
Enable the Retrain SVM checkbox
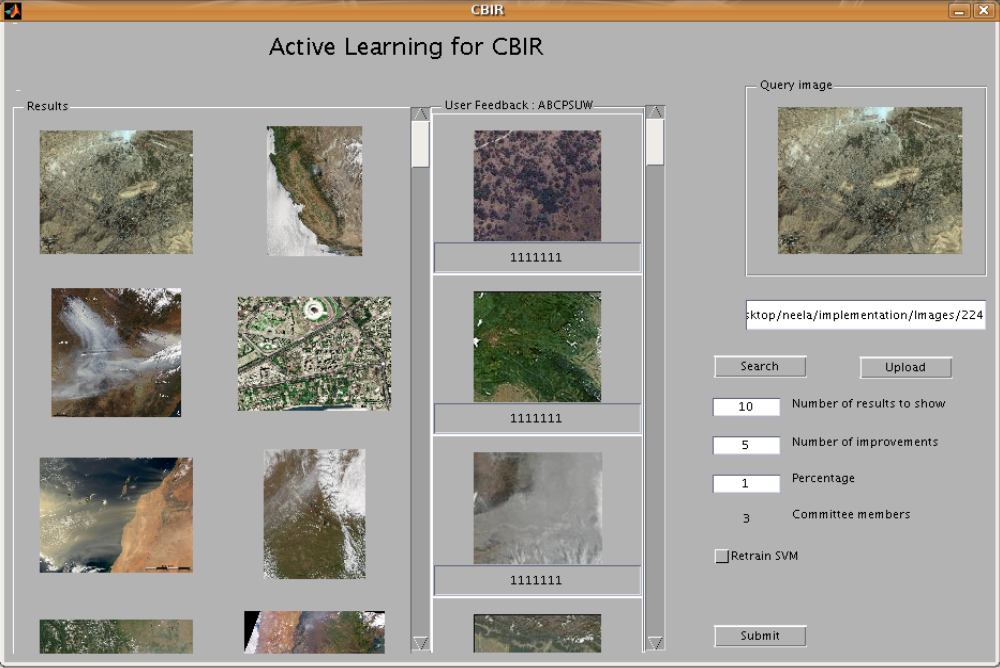click(722, 557)
